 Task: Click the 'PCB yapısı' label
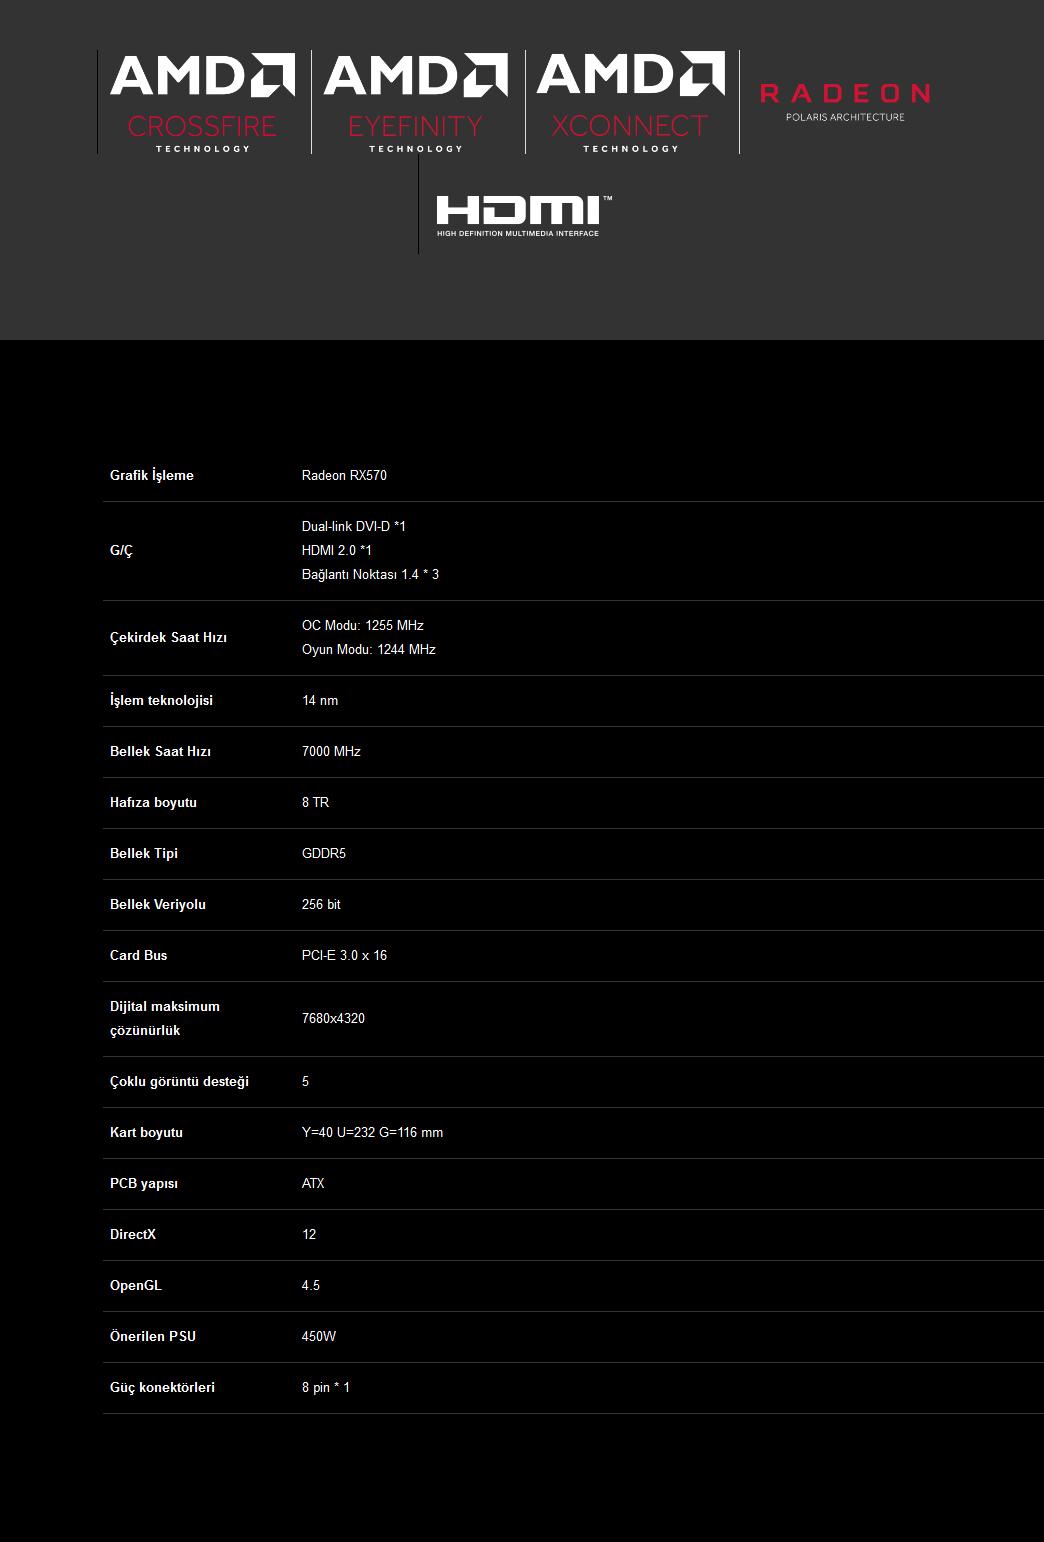tap(144, 1183)
